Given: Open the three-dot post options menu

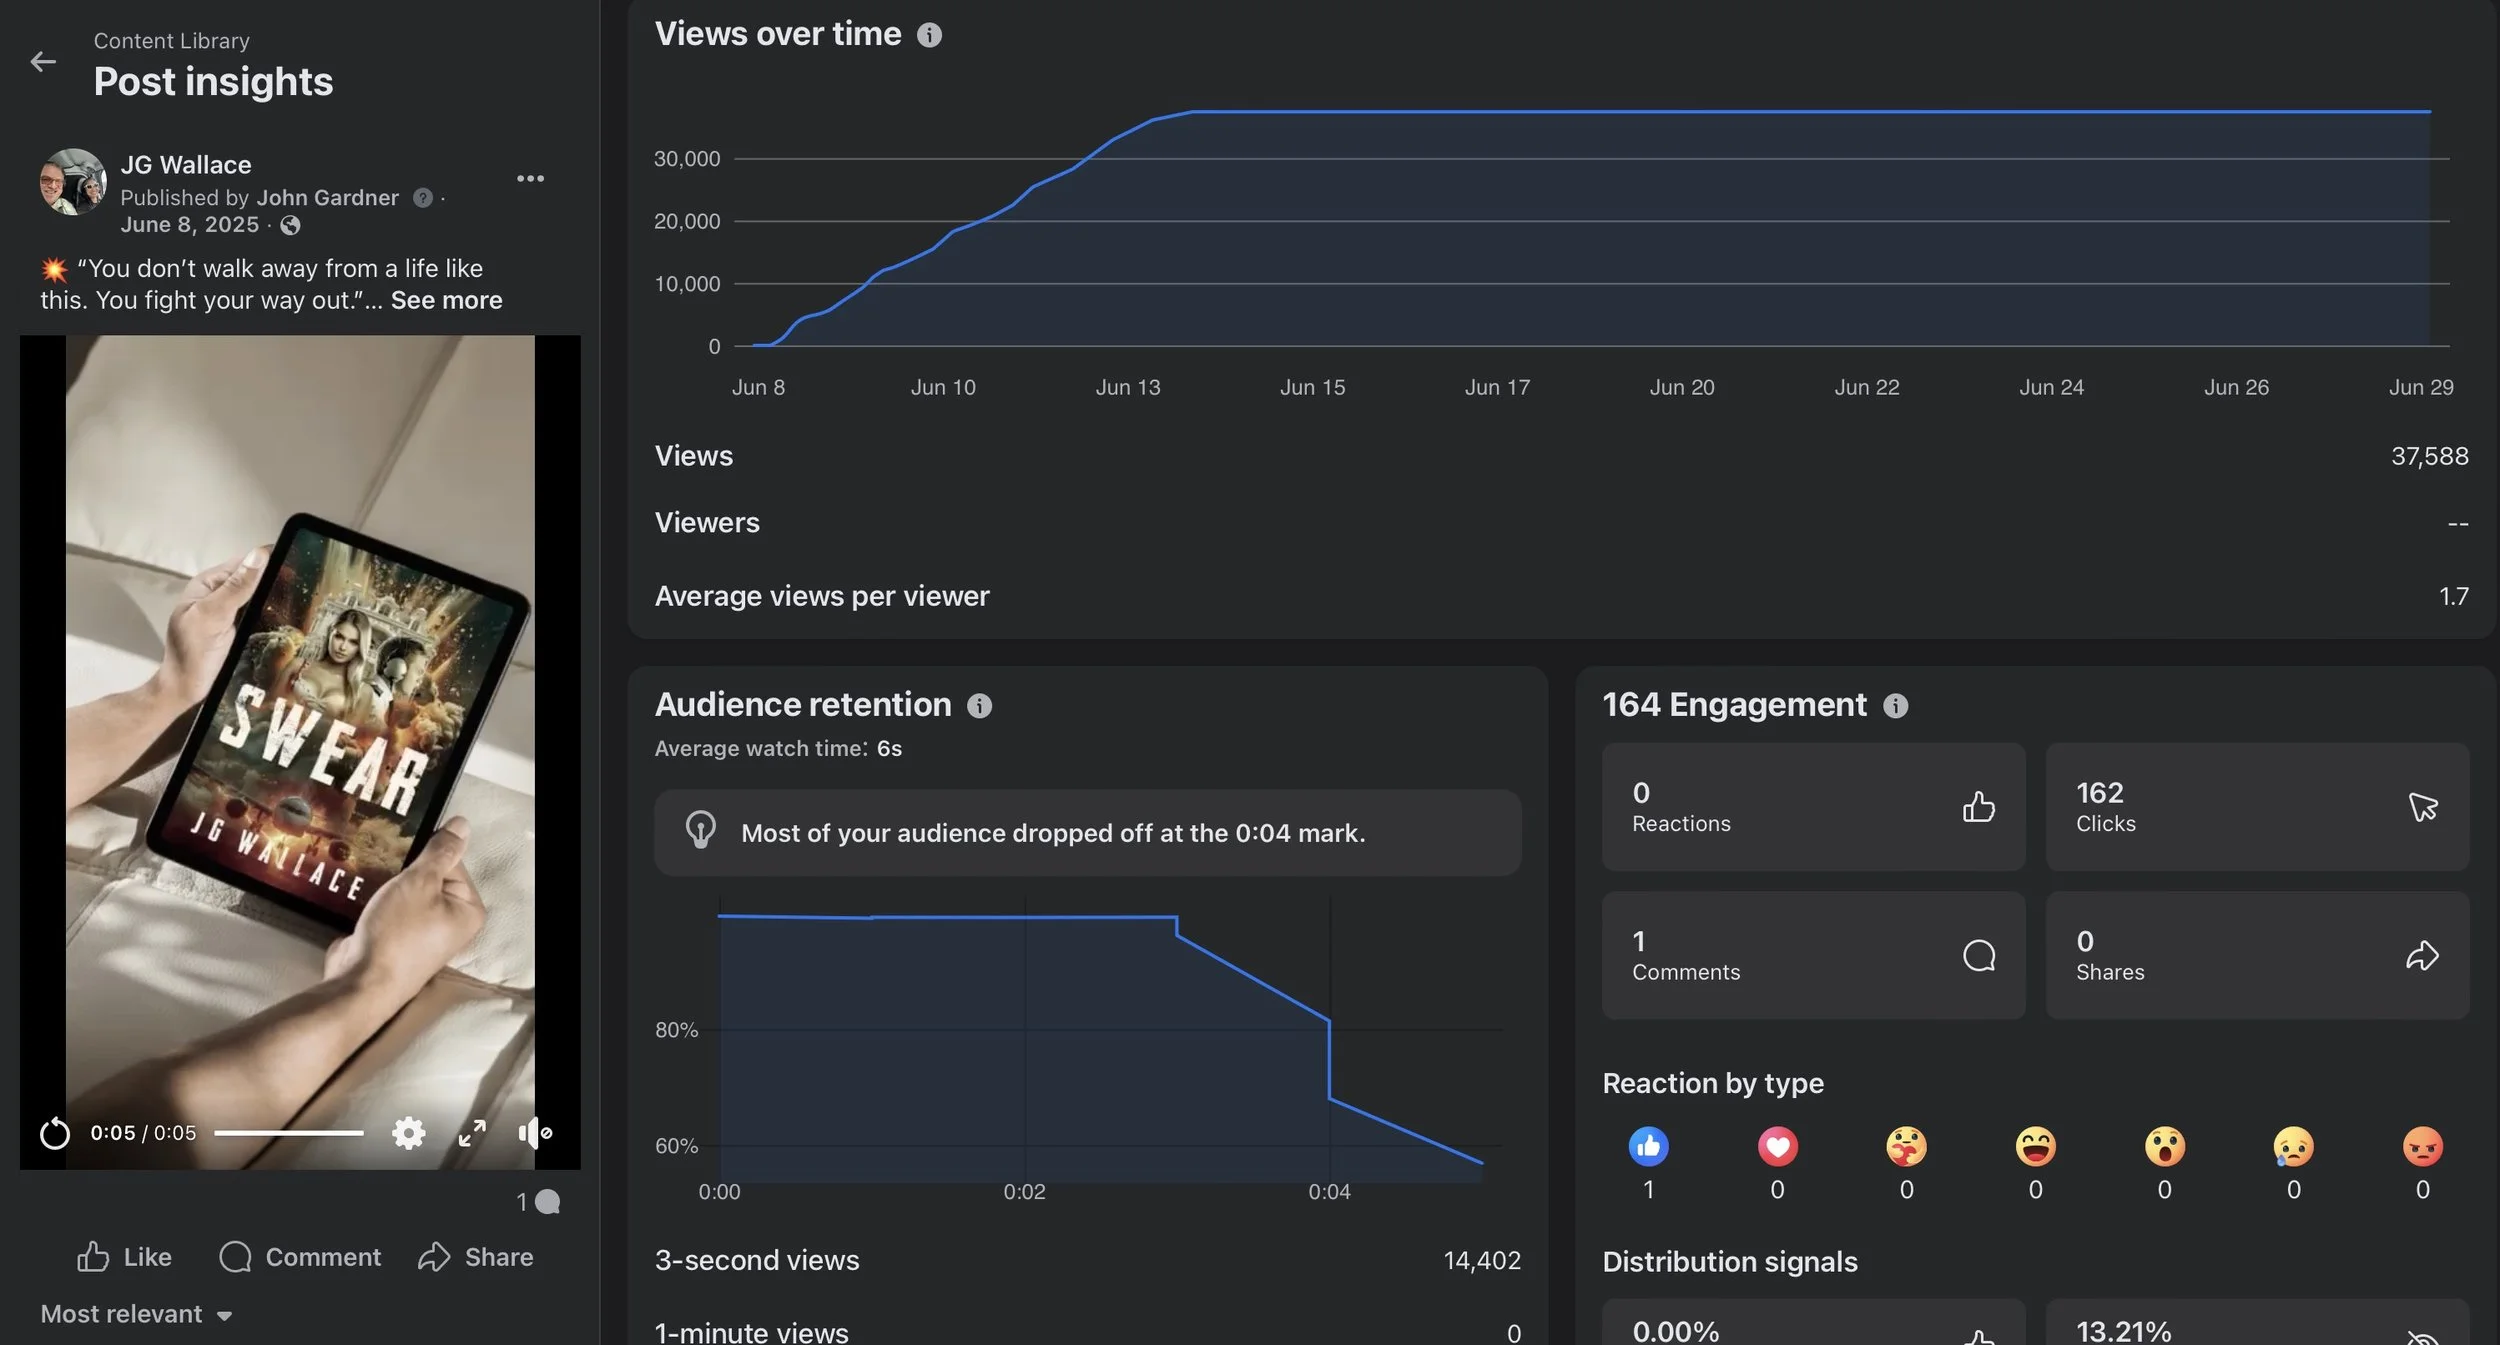Looking at the screenshot, I should [530, 178].
